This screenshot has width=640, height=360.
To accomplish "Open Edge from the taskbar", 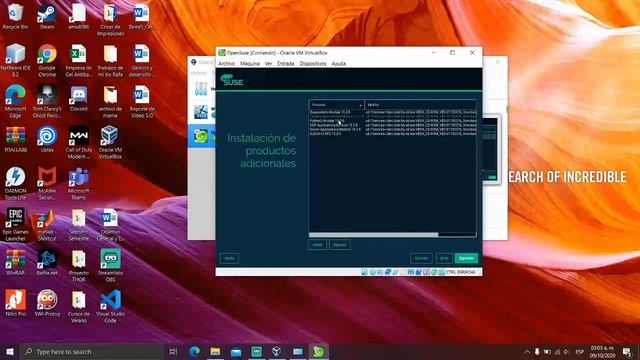I will (195, 351).
